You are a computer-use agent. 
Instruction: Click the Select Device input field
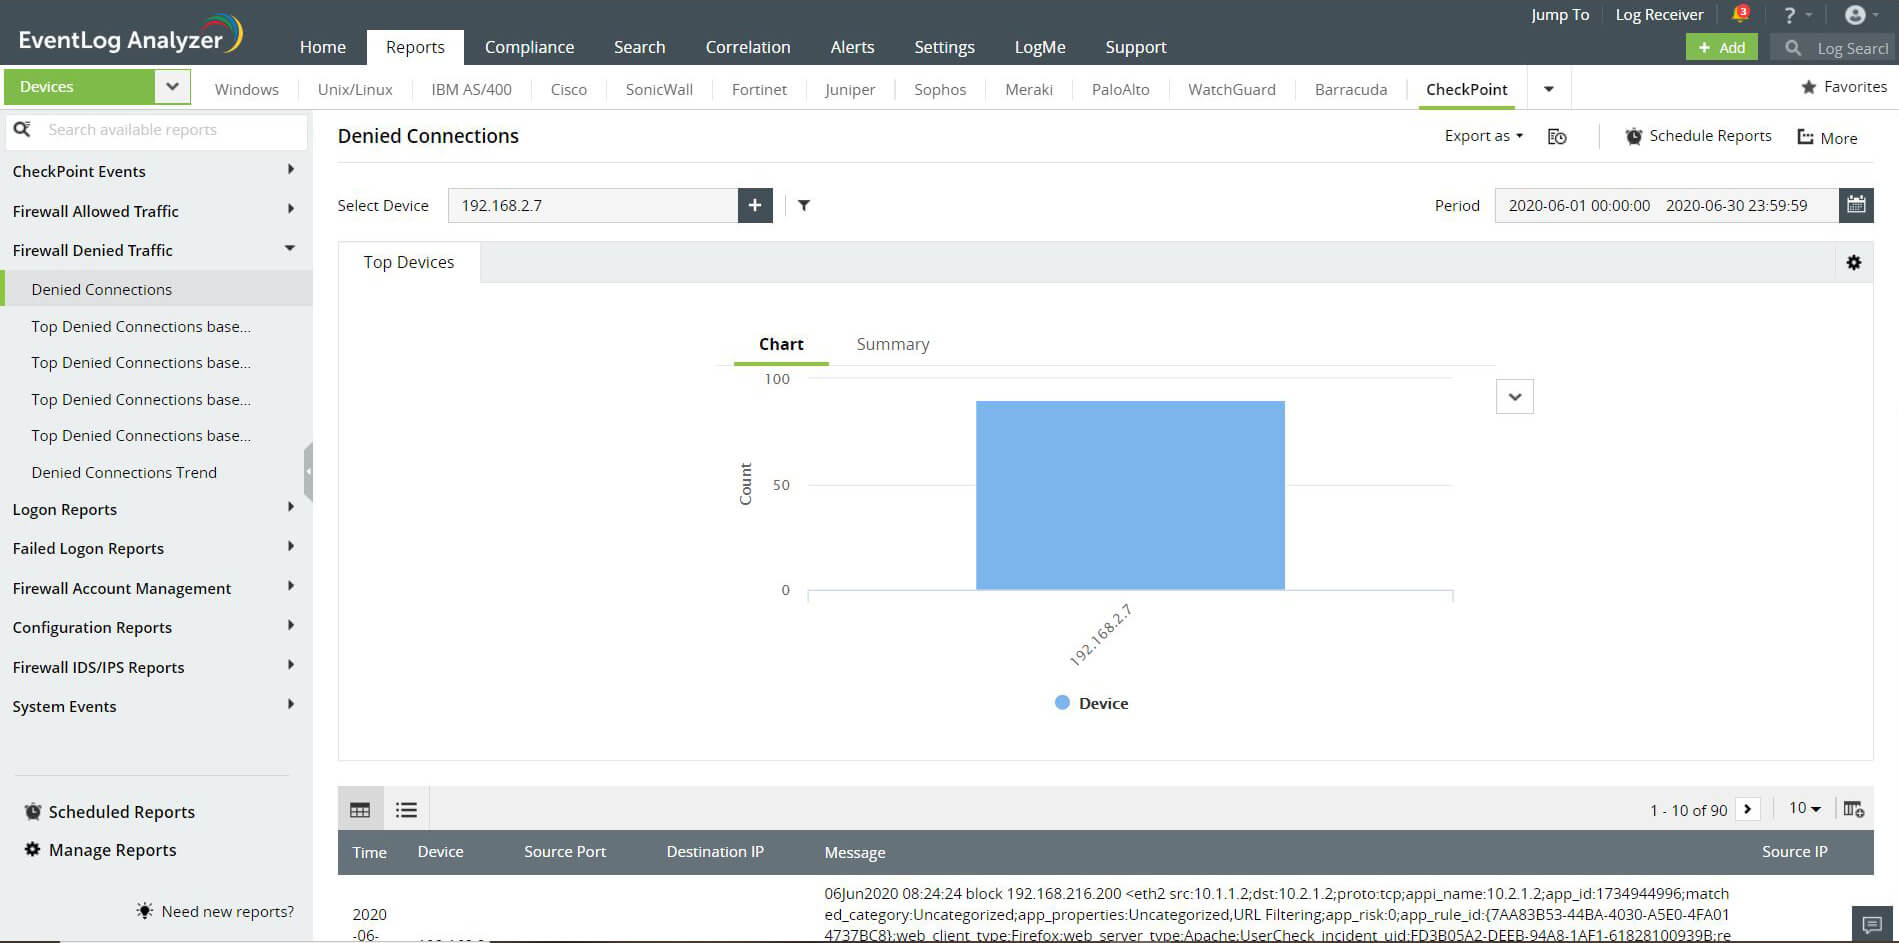click(593, 205)
